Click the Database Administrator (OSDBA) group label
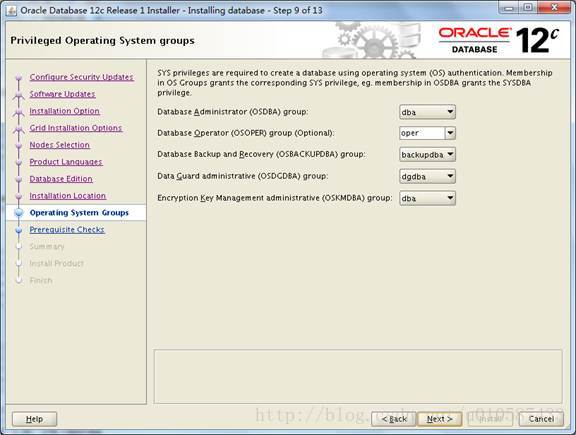Screen dimensions: 576x435 (x=233, y=112)
